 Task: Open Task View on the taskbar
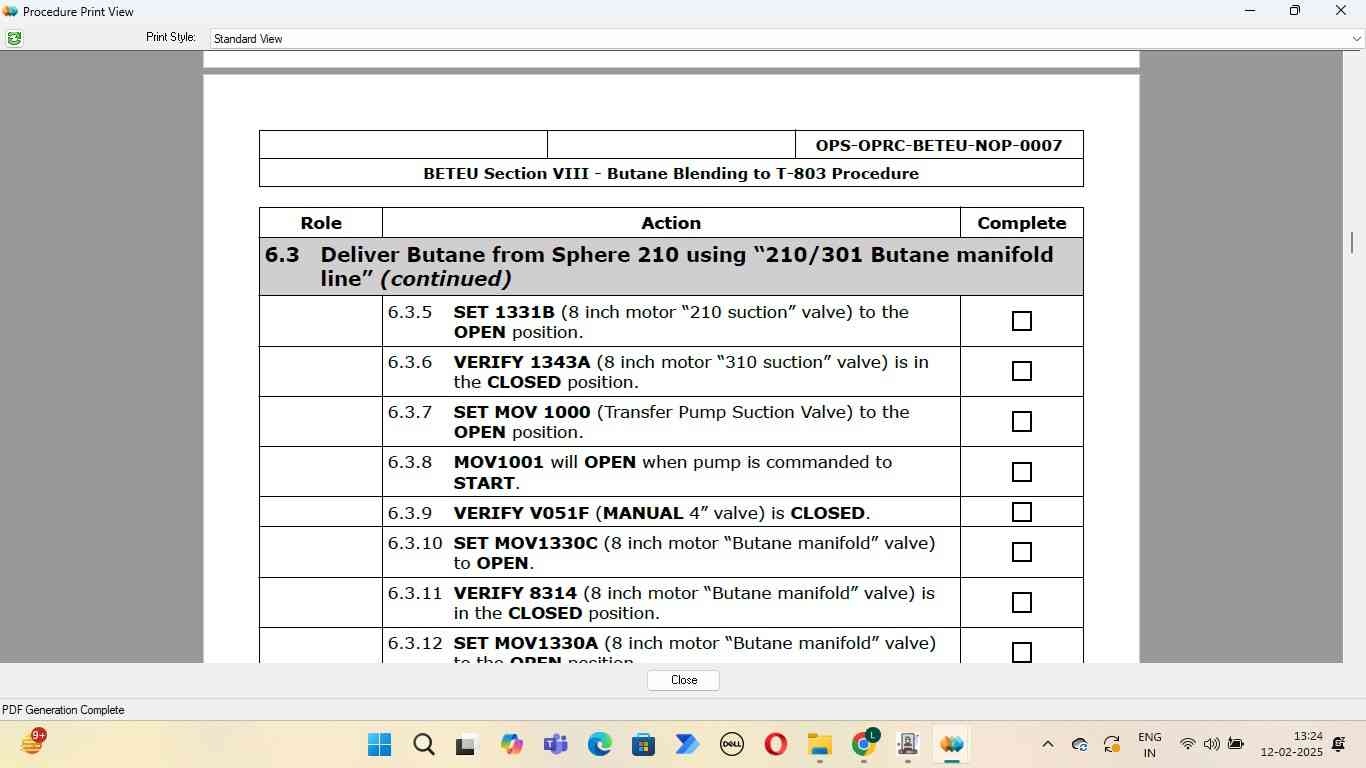click(466, 744)
